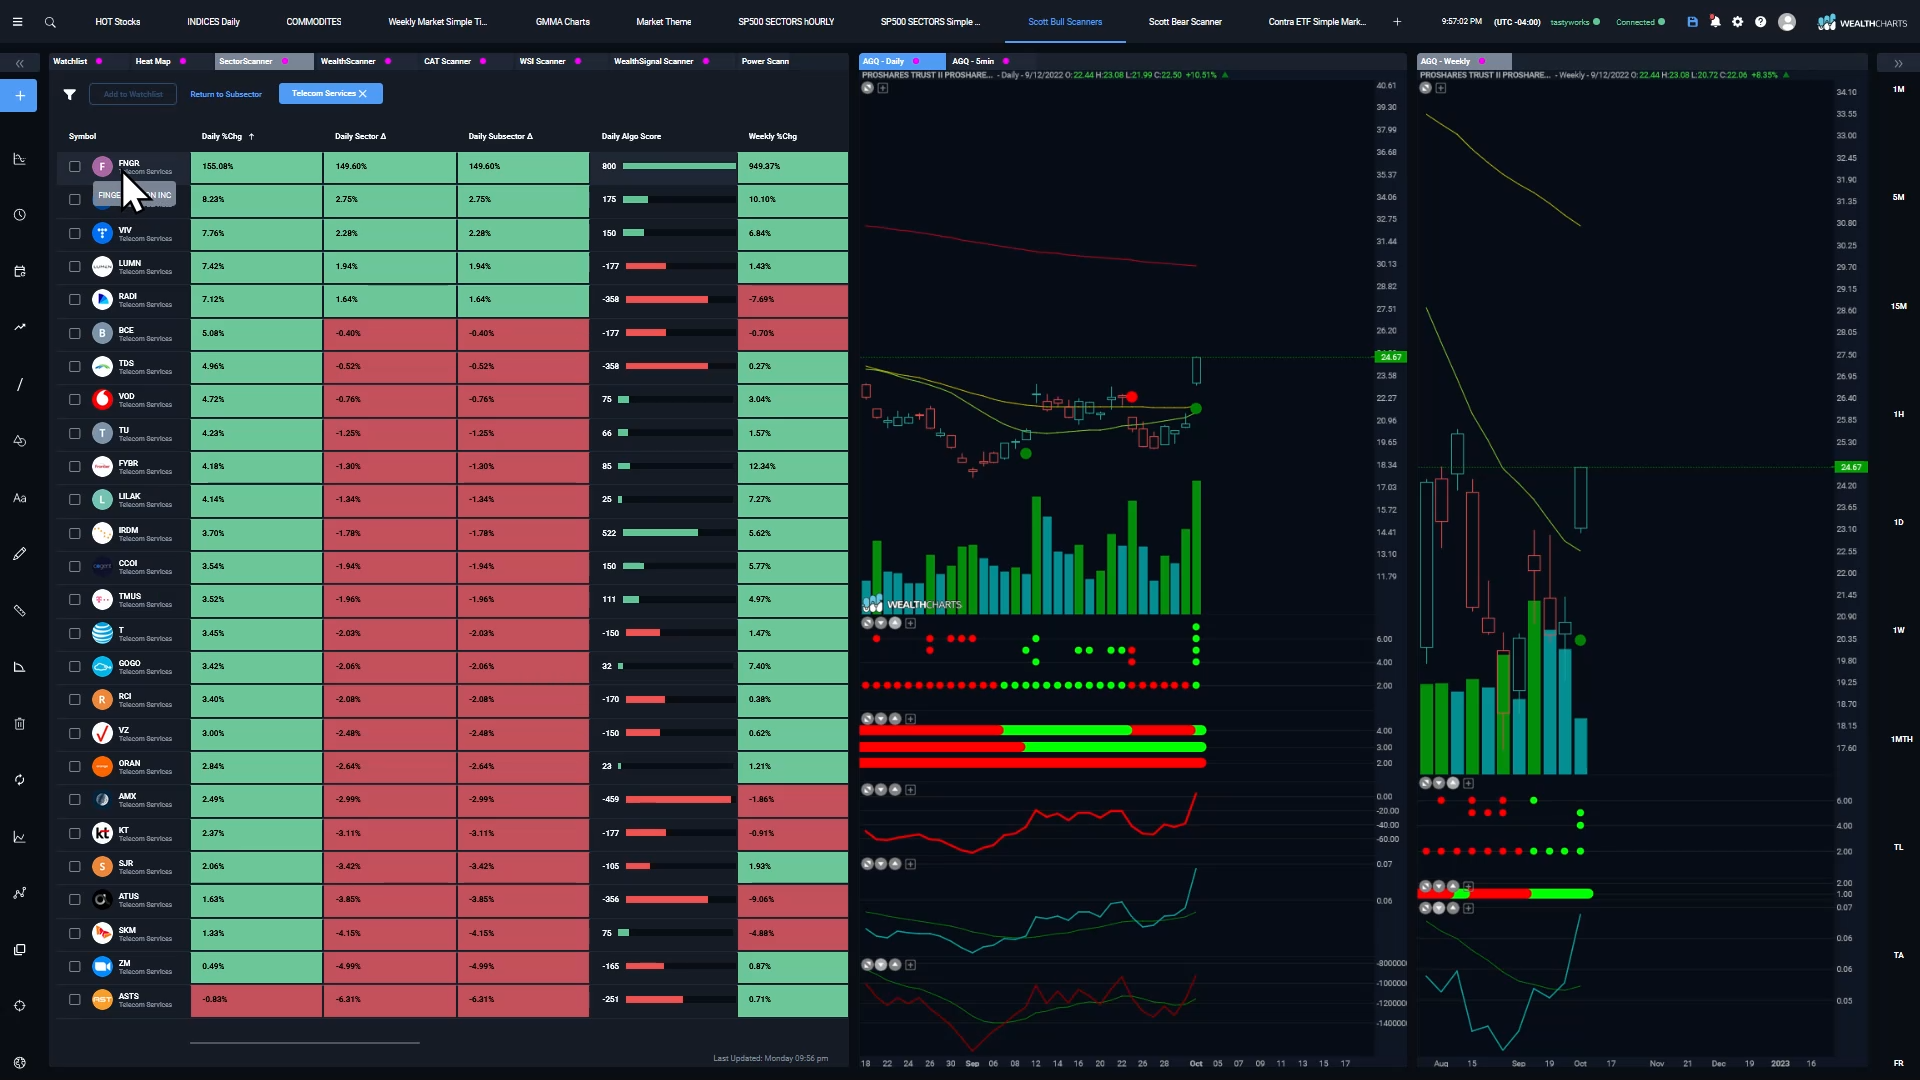The image size is (1920, 1080).
Task: Click the tastyworks connection status
Action: (x=1574, y=22)
